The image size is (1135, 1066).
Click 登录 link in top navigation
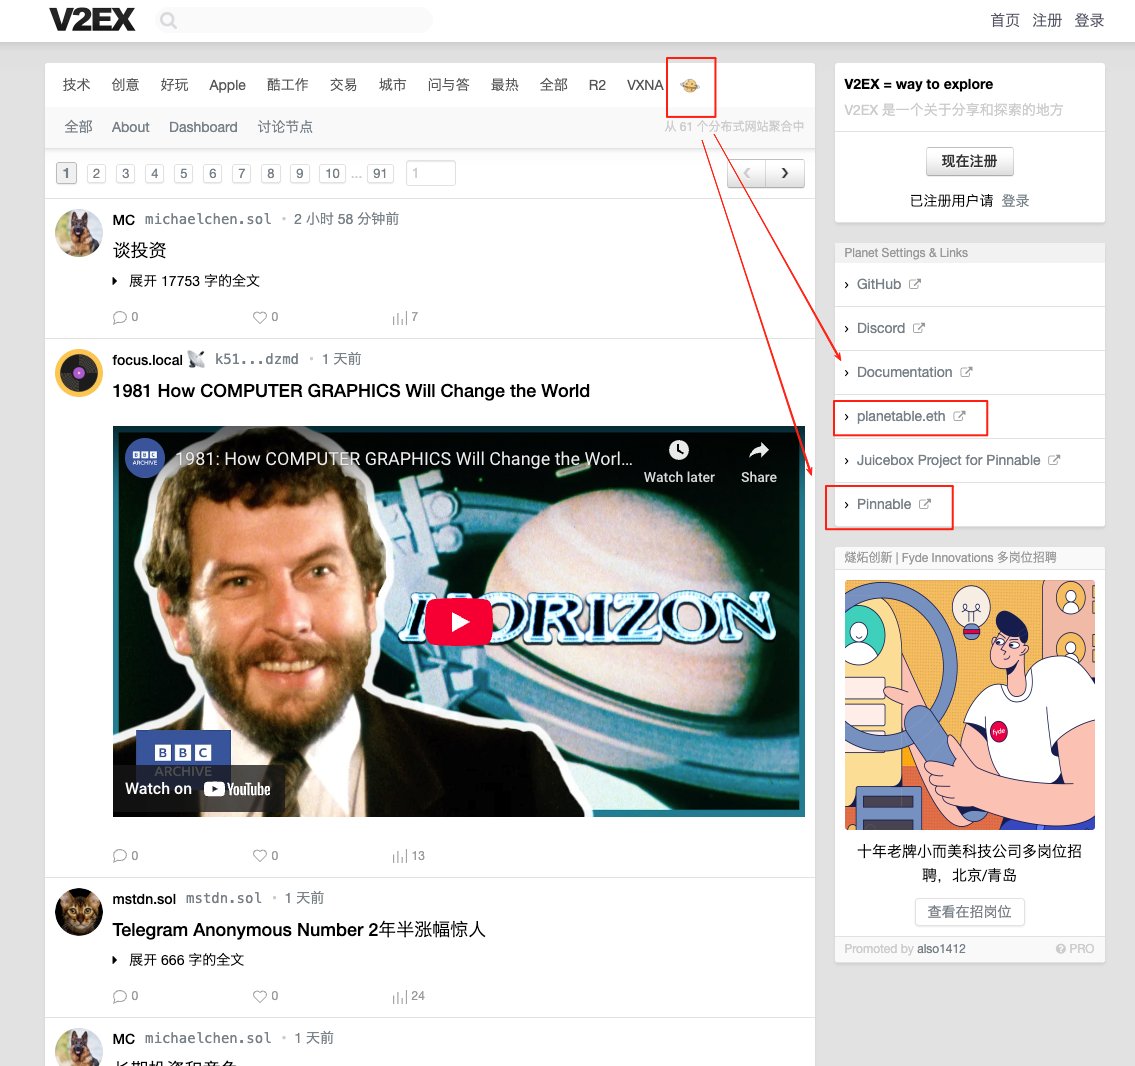pos(1089,20)
